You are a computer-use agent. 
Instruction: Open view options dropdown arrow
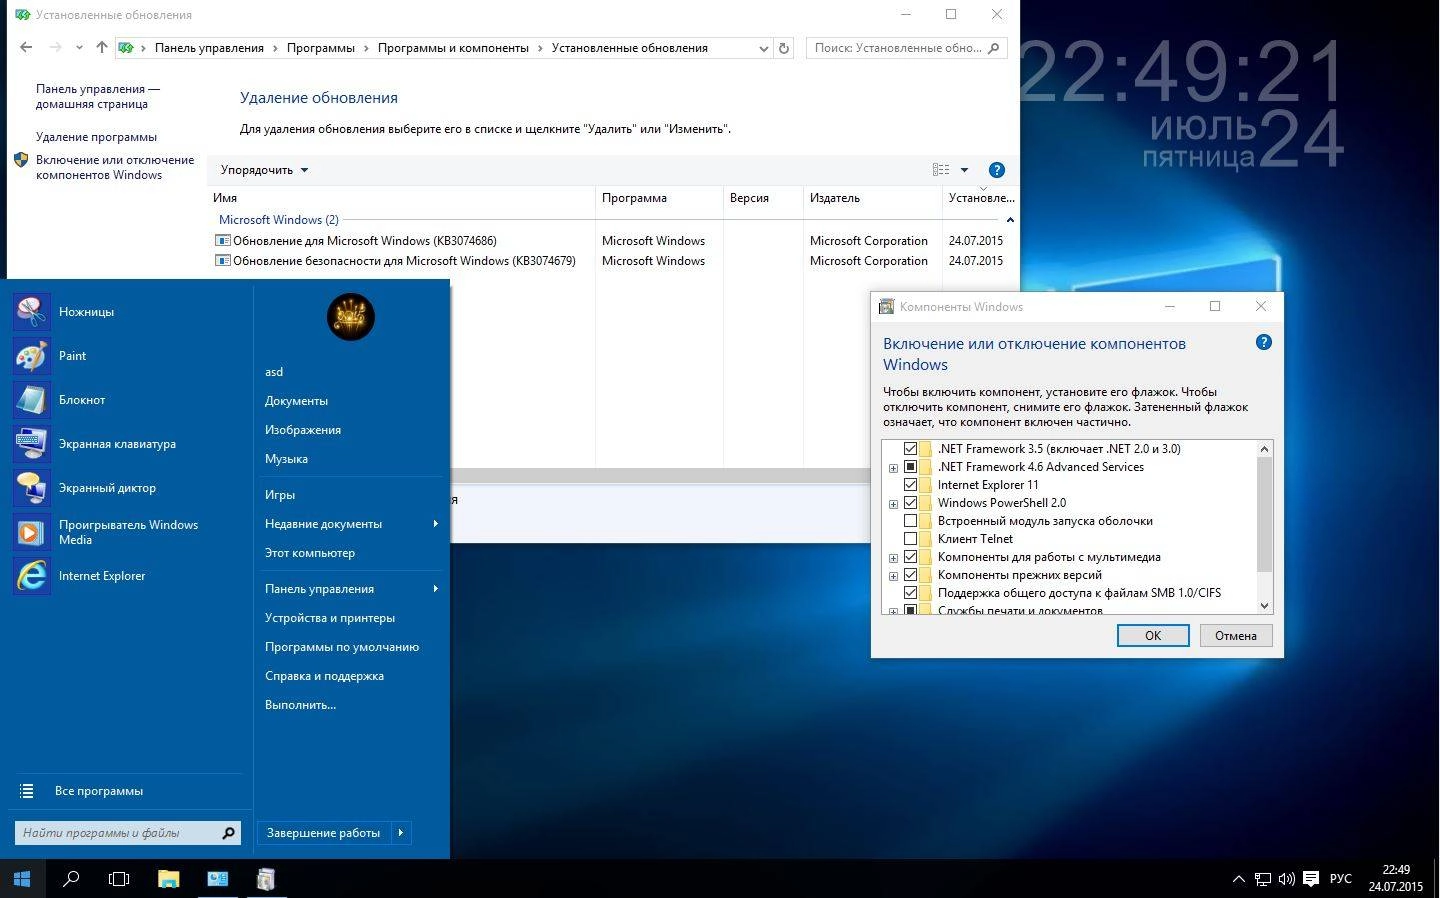964,170
